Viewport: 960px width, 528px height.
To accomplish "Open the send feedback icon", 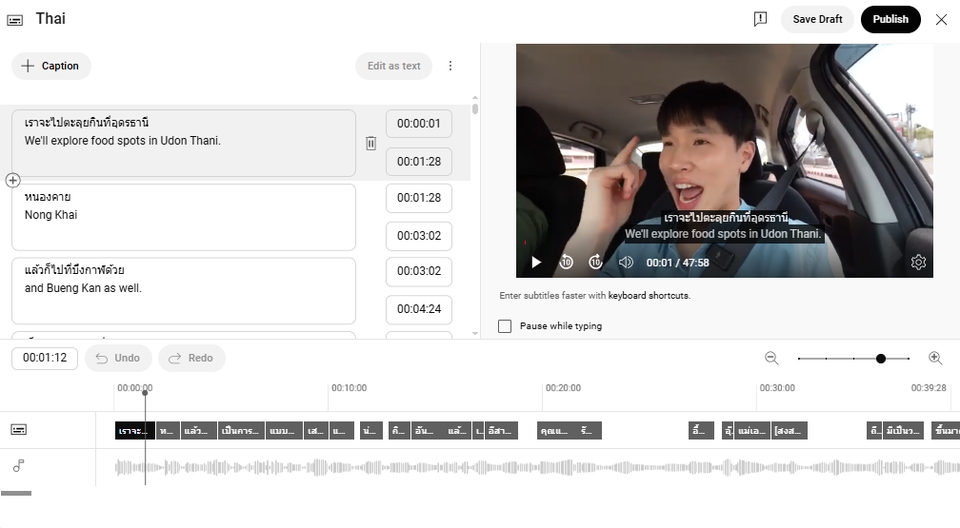I will (x=760, y=19).
